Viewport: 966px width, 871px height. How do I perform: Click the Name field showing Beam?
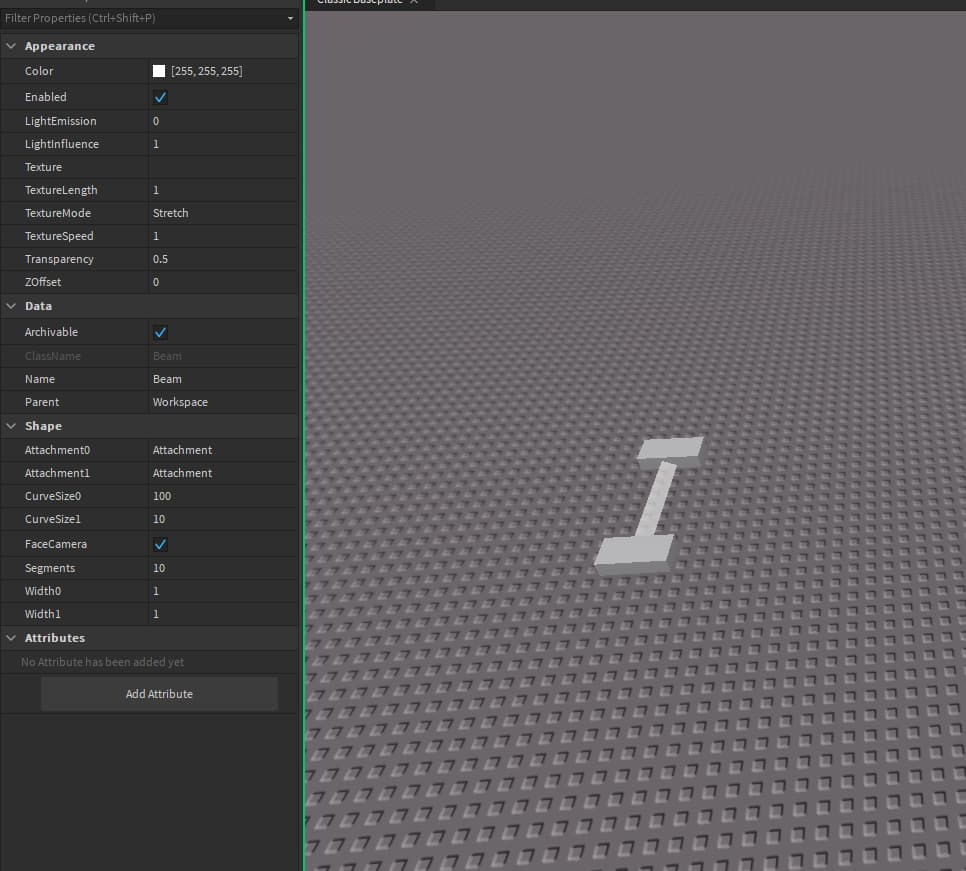pyautogui.click(x=222, y=379)
